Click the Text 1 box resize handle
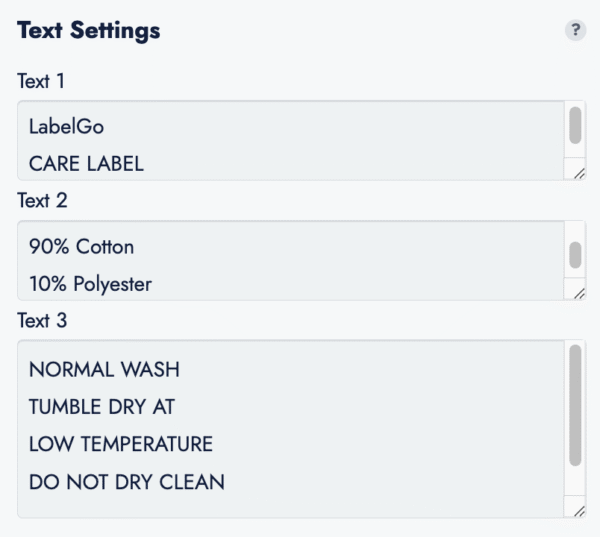Viewport: 600px width, 537px height. pyautogui.click(x=579, y=172)
